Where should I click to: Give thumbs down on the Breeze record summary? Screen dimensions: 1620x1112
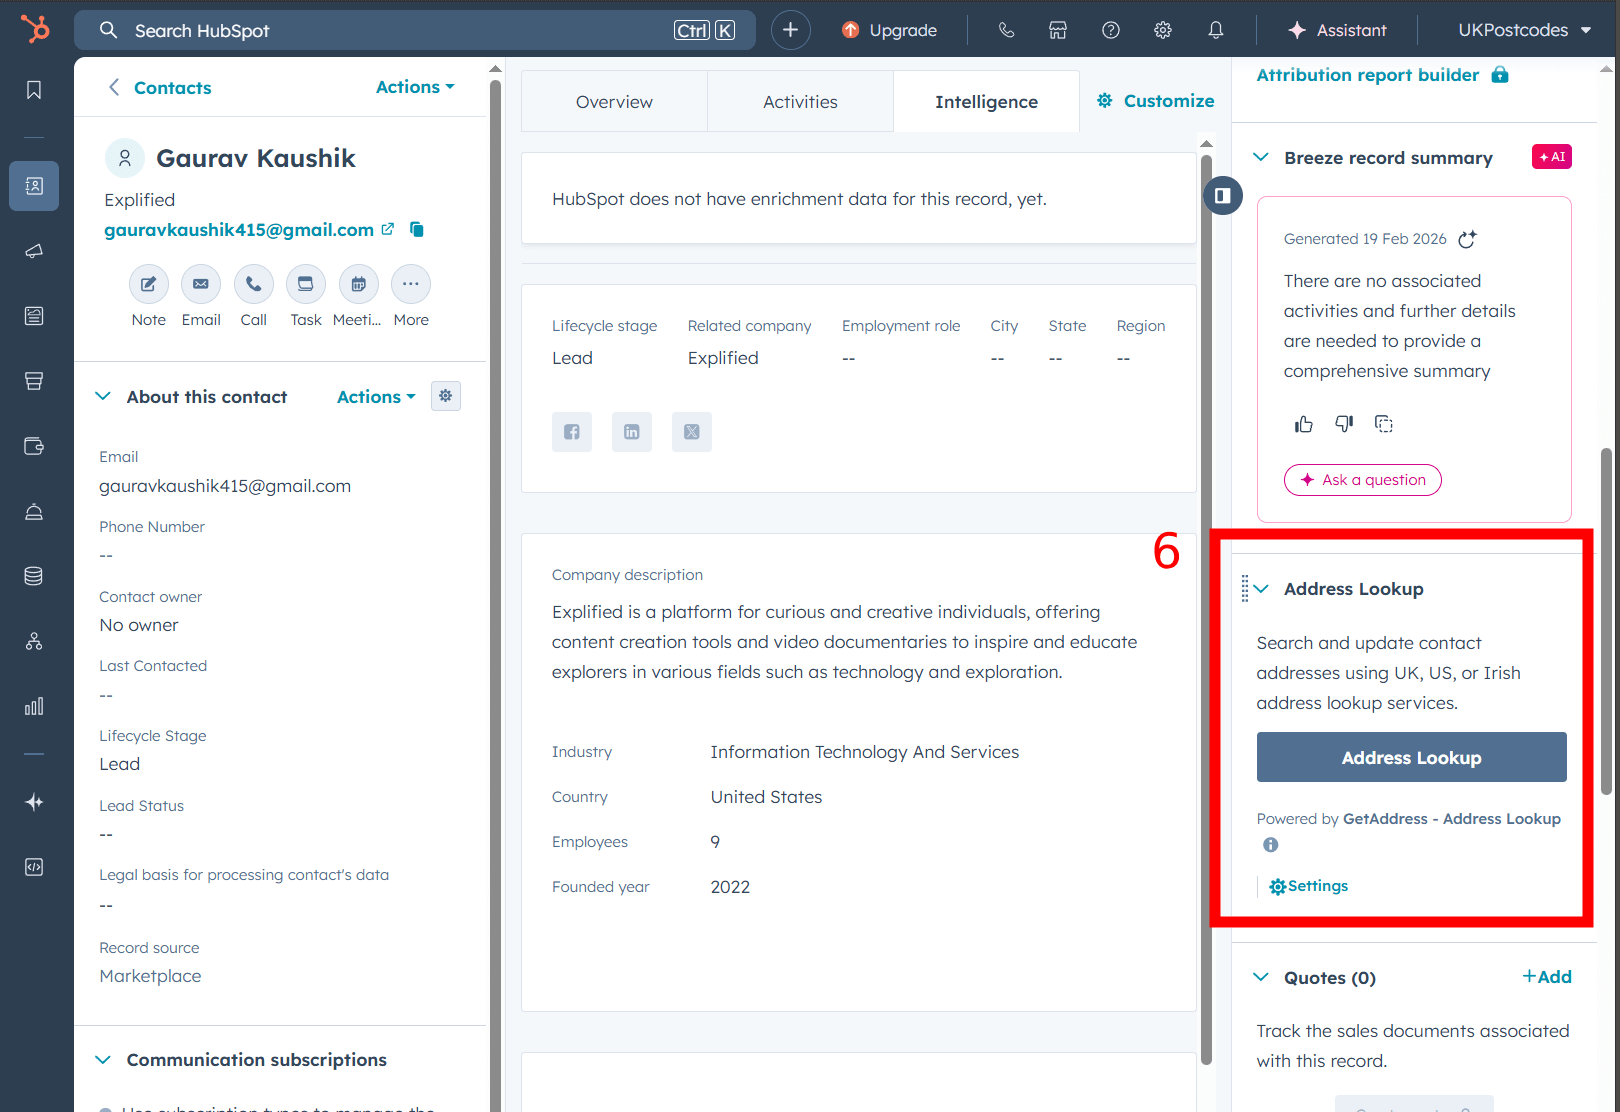point(1343,423)
